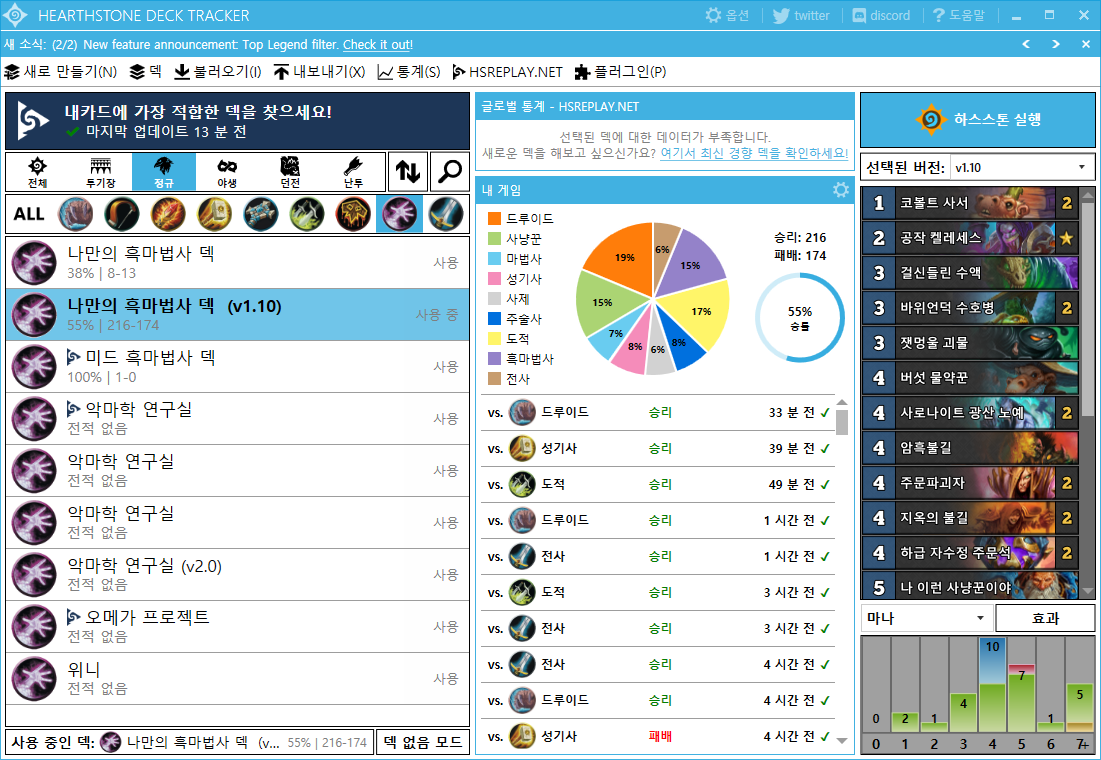
Task: Open 통계(S) statistics menu
Action: click(409, 72)
